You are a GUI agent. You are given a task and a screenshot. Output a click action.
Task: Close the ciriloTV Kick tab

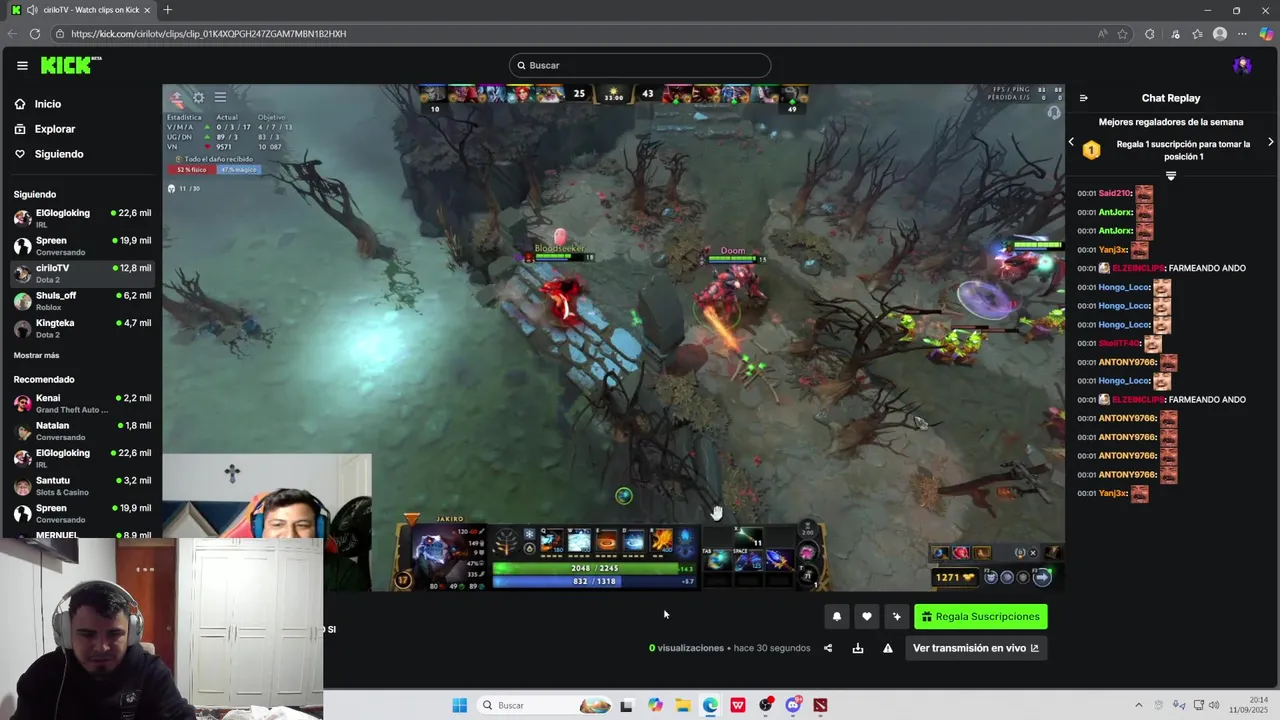coord(147,10)
